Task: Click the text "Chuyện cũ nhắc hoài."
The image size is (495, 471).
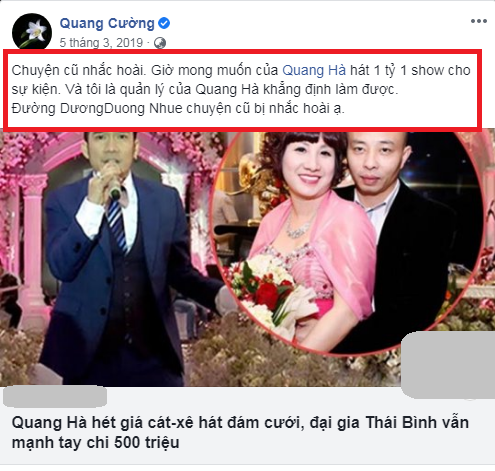Action: click(x=79, y=70)
